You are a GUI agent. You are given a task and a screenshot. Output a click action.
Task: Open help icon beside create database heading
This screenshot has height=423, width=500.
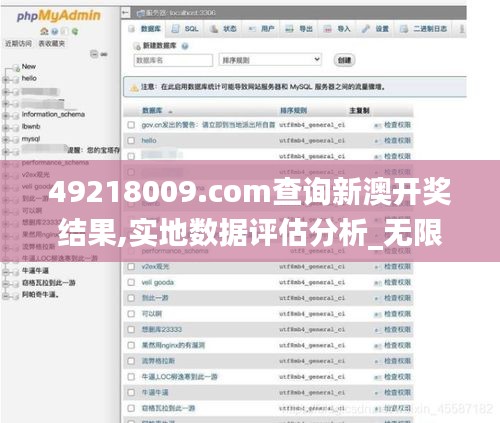pyautogui.click(x=185, y=46)
